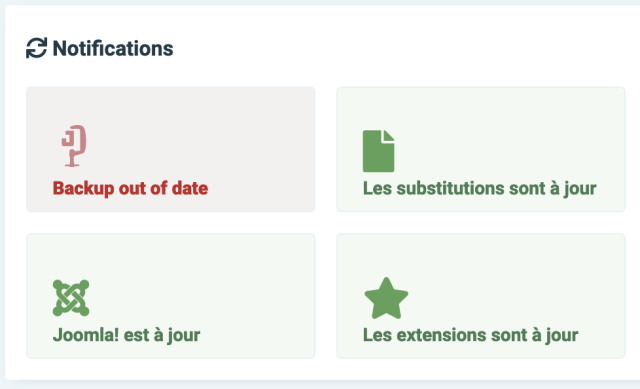Click the refresh arrows icon beside Notifications
This screenshot has width=640, height=389.
coord(36,48)
